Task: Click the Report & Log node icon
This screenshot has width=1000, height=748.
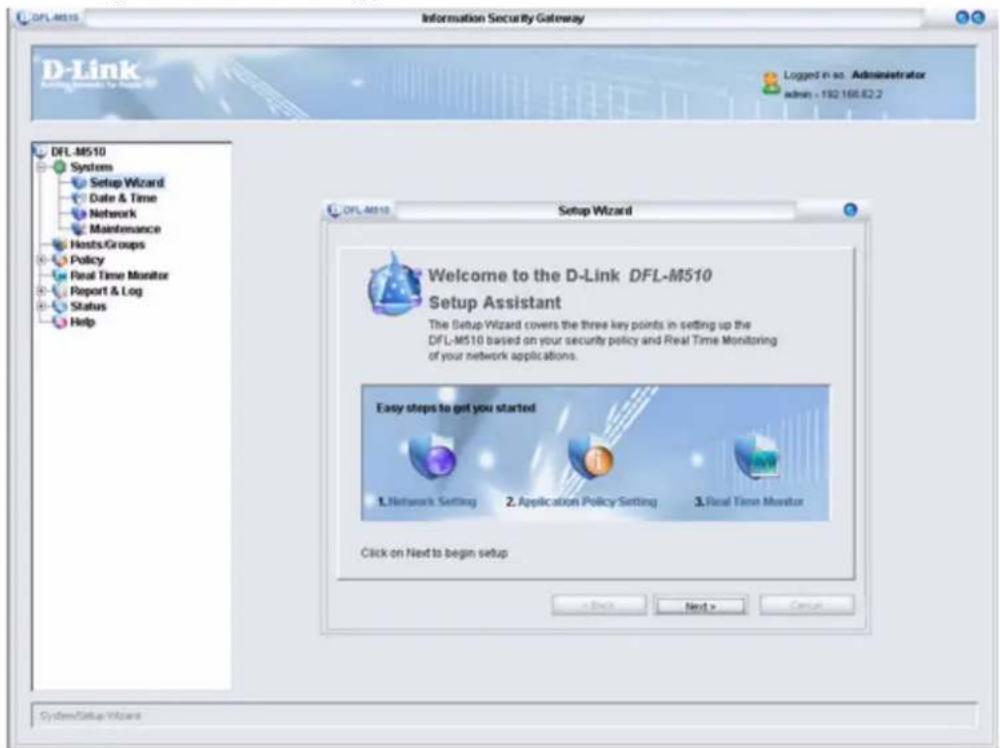Action: click(59, 291)
